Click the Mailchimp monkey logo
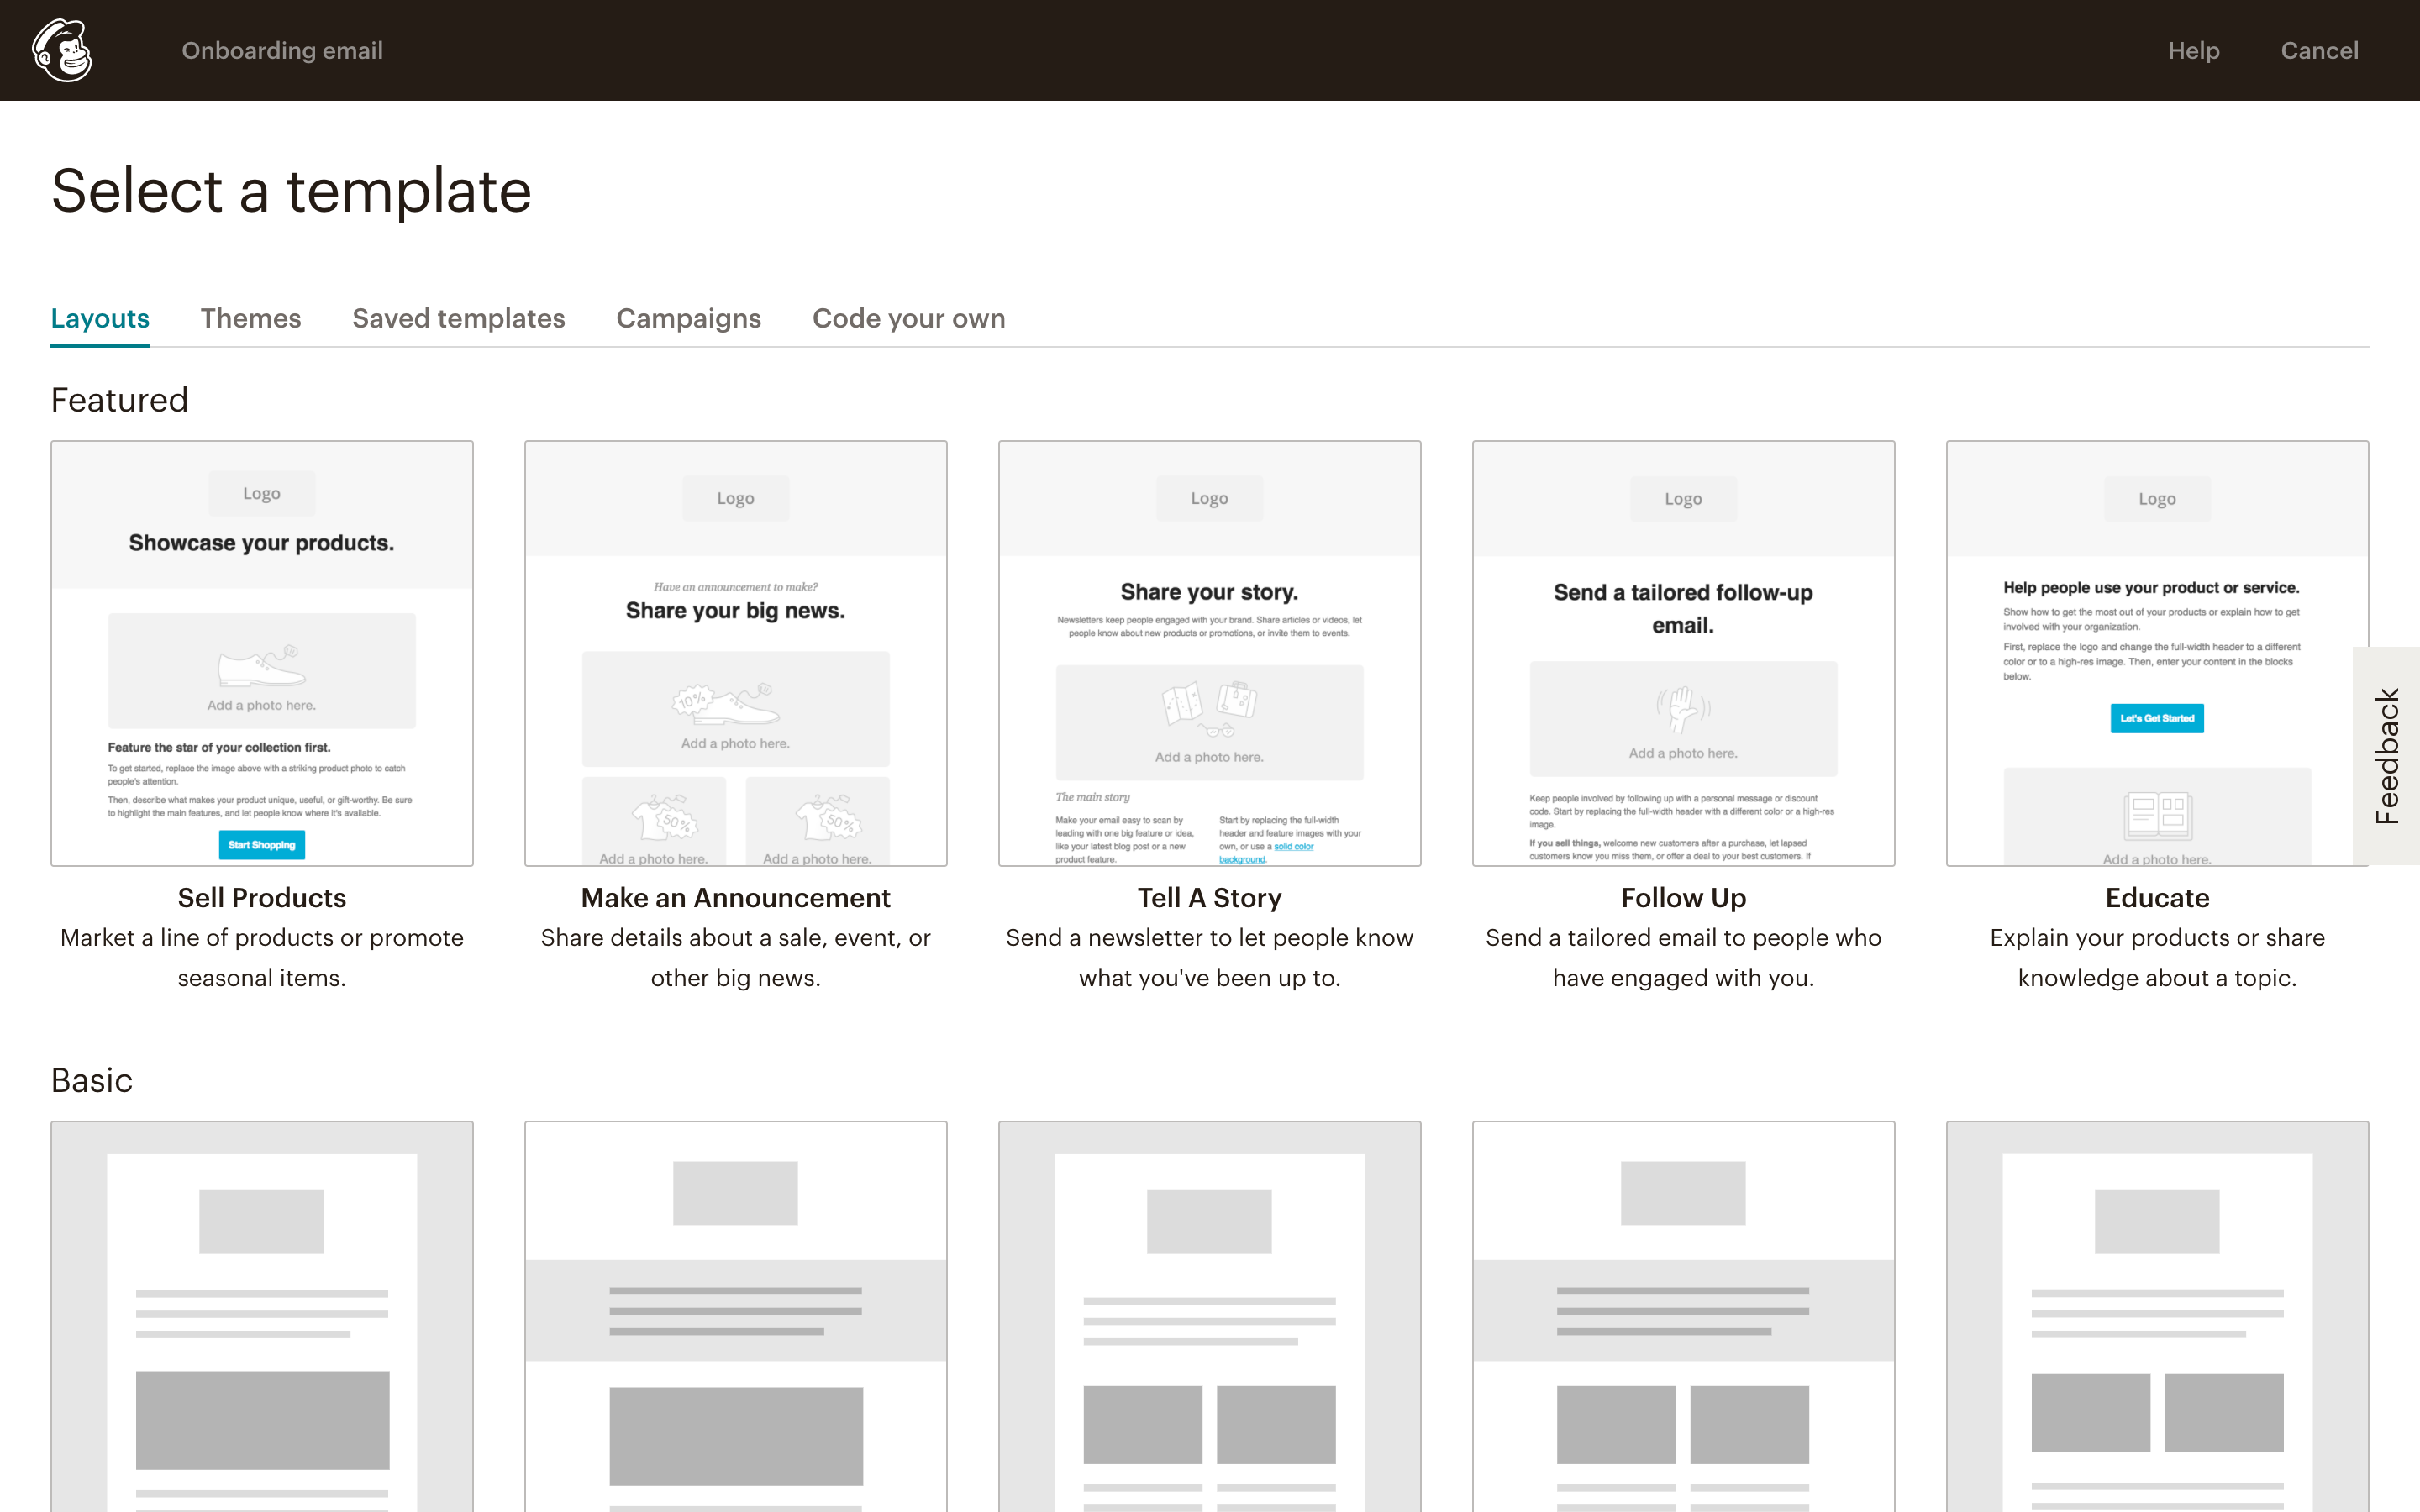Viewport: 2420px width, 1512px height. 62,50
